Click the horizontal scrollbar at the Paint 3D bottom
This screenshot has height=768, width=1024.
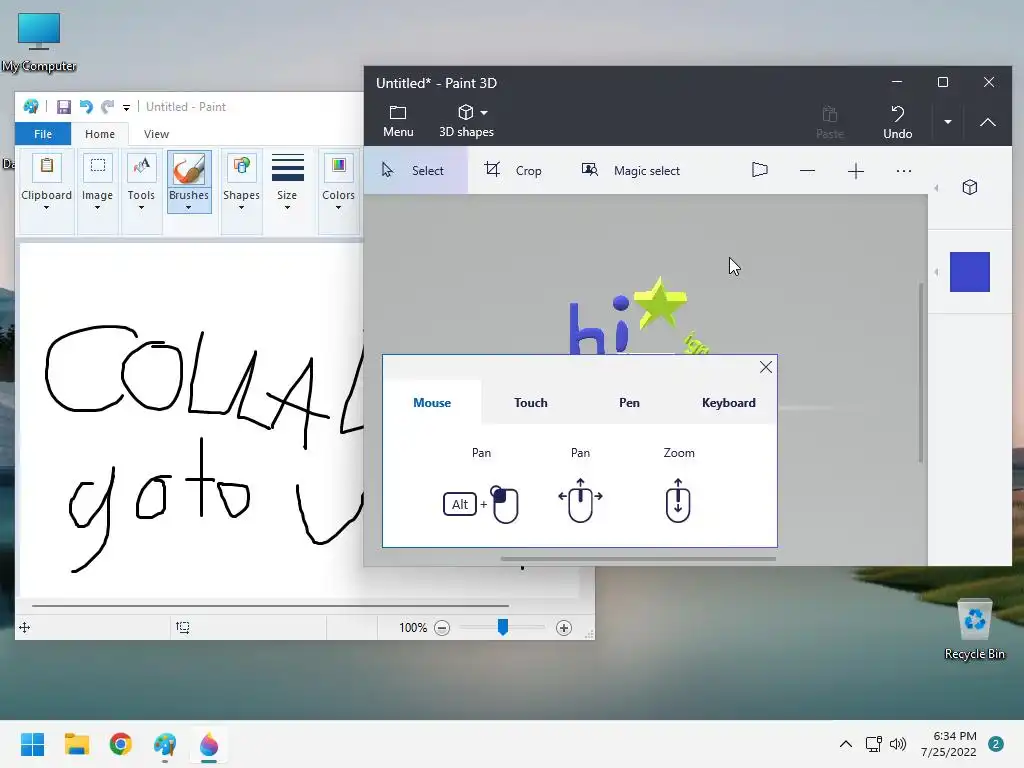(638, 559)
